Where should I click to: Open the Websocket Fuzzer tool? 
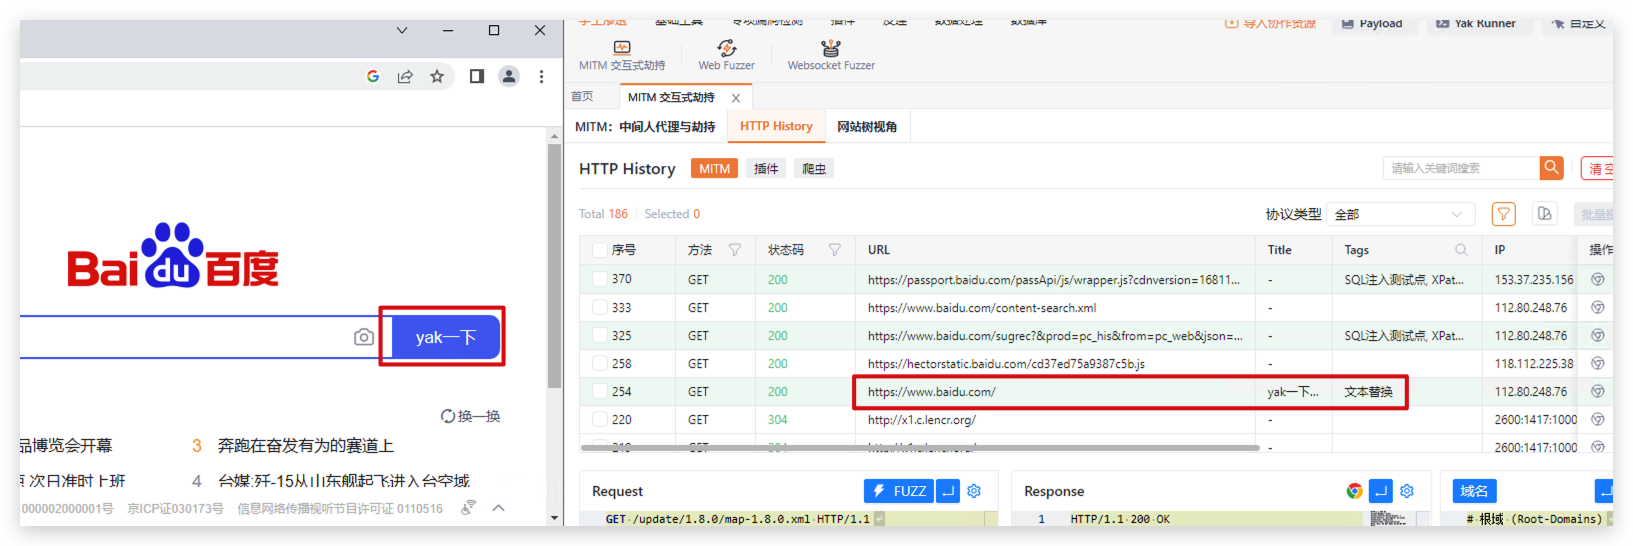(830, 55)
